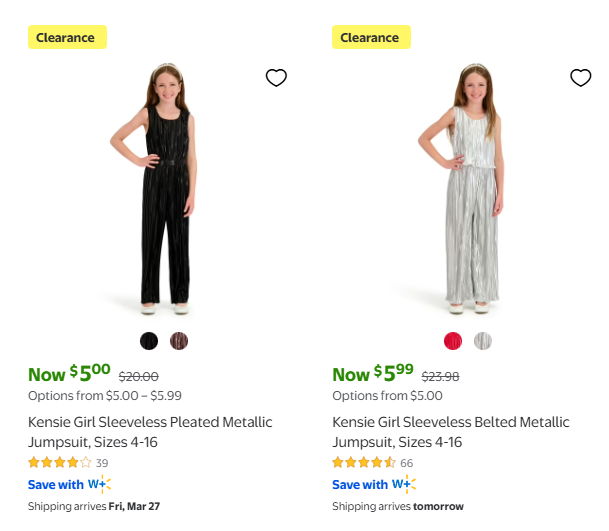The image size is (609, 531).
Task: Choose the red color swatch
Action: point(453,341)
